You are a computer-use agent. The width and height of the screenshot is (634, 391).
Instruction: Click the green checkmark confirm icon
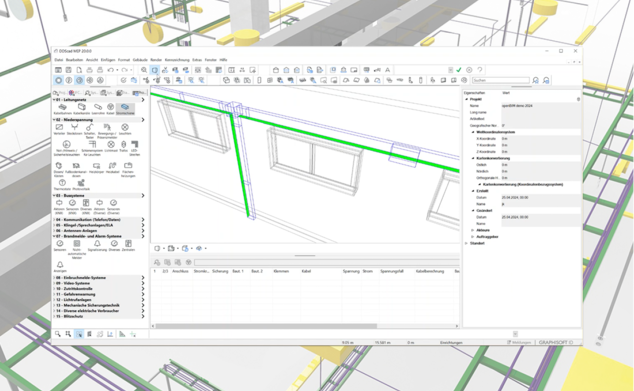coord(459,70)
